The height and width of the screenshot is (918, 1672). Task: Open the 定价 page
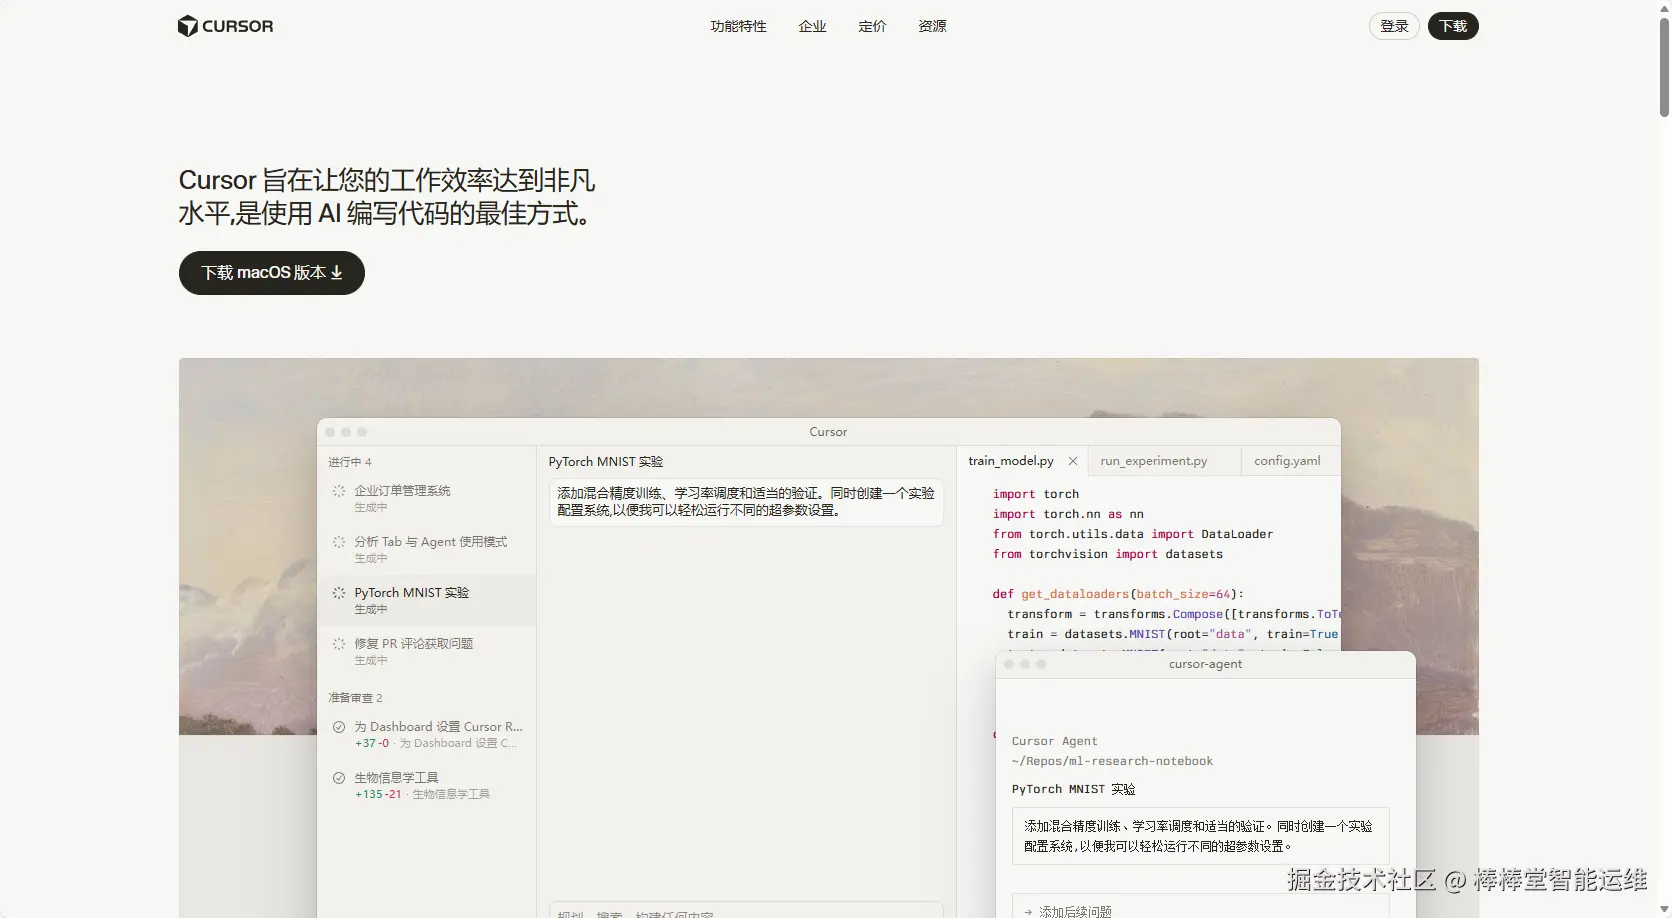[x=872, y=26]
